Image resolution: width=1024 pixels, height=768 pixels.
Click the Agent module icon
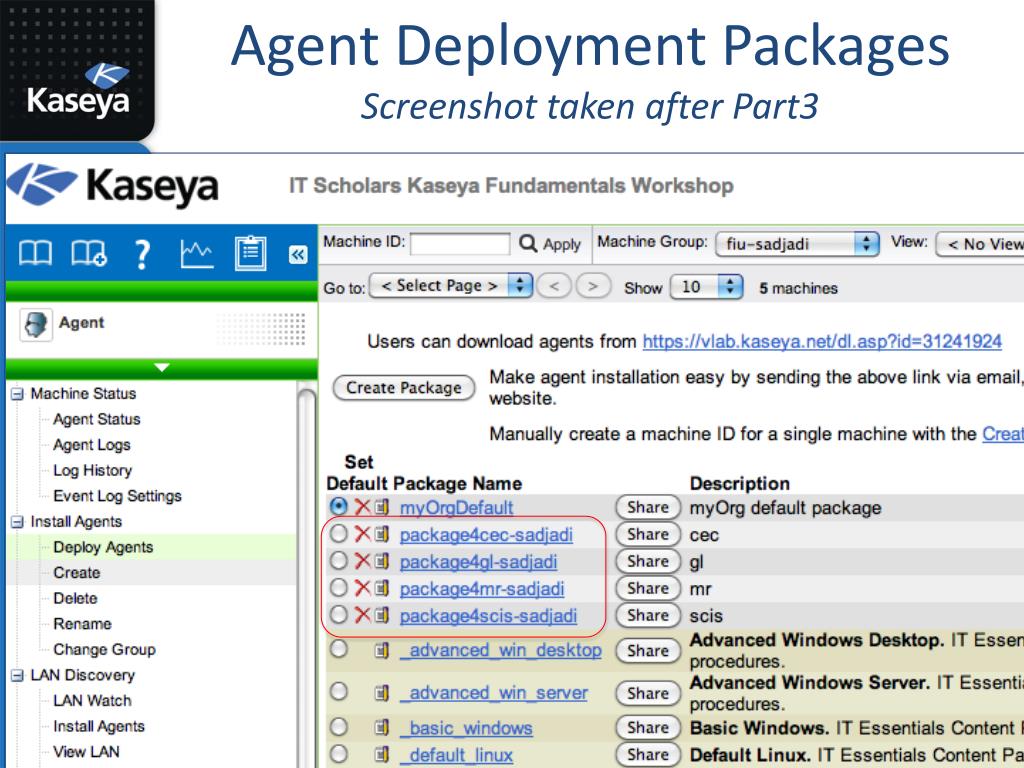[x=35, y=325]
